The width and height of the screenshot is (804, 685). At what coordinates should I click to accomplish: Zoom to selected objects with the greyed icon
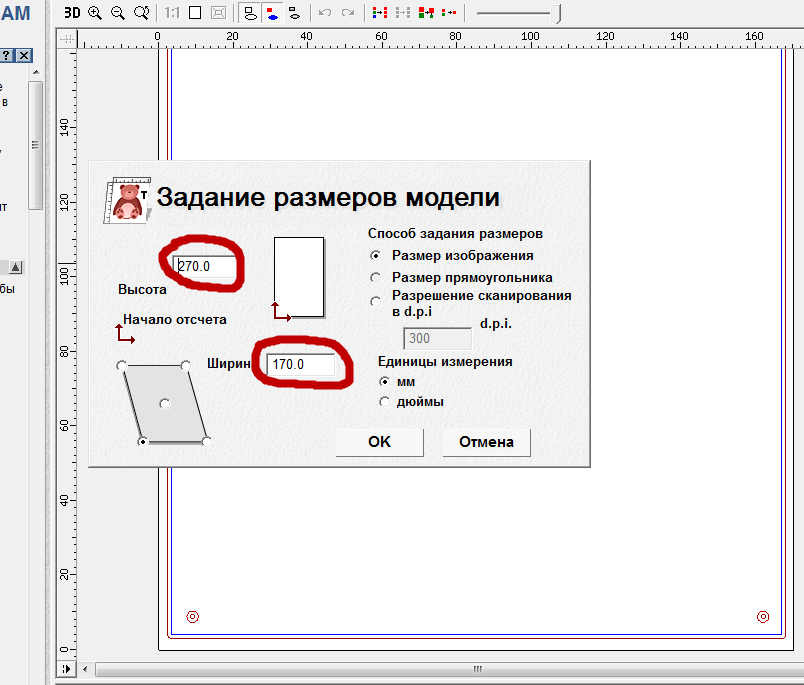pos(218,12)
